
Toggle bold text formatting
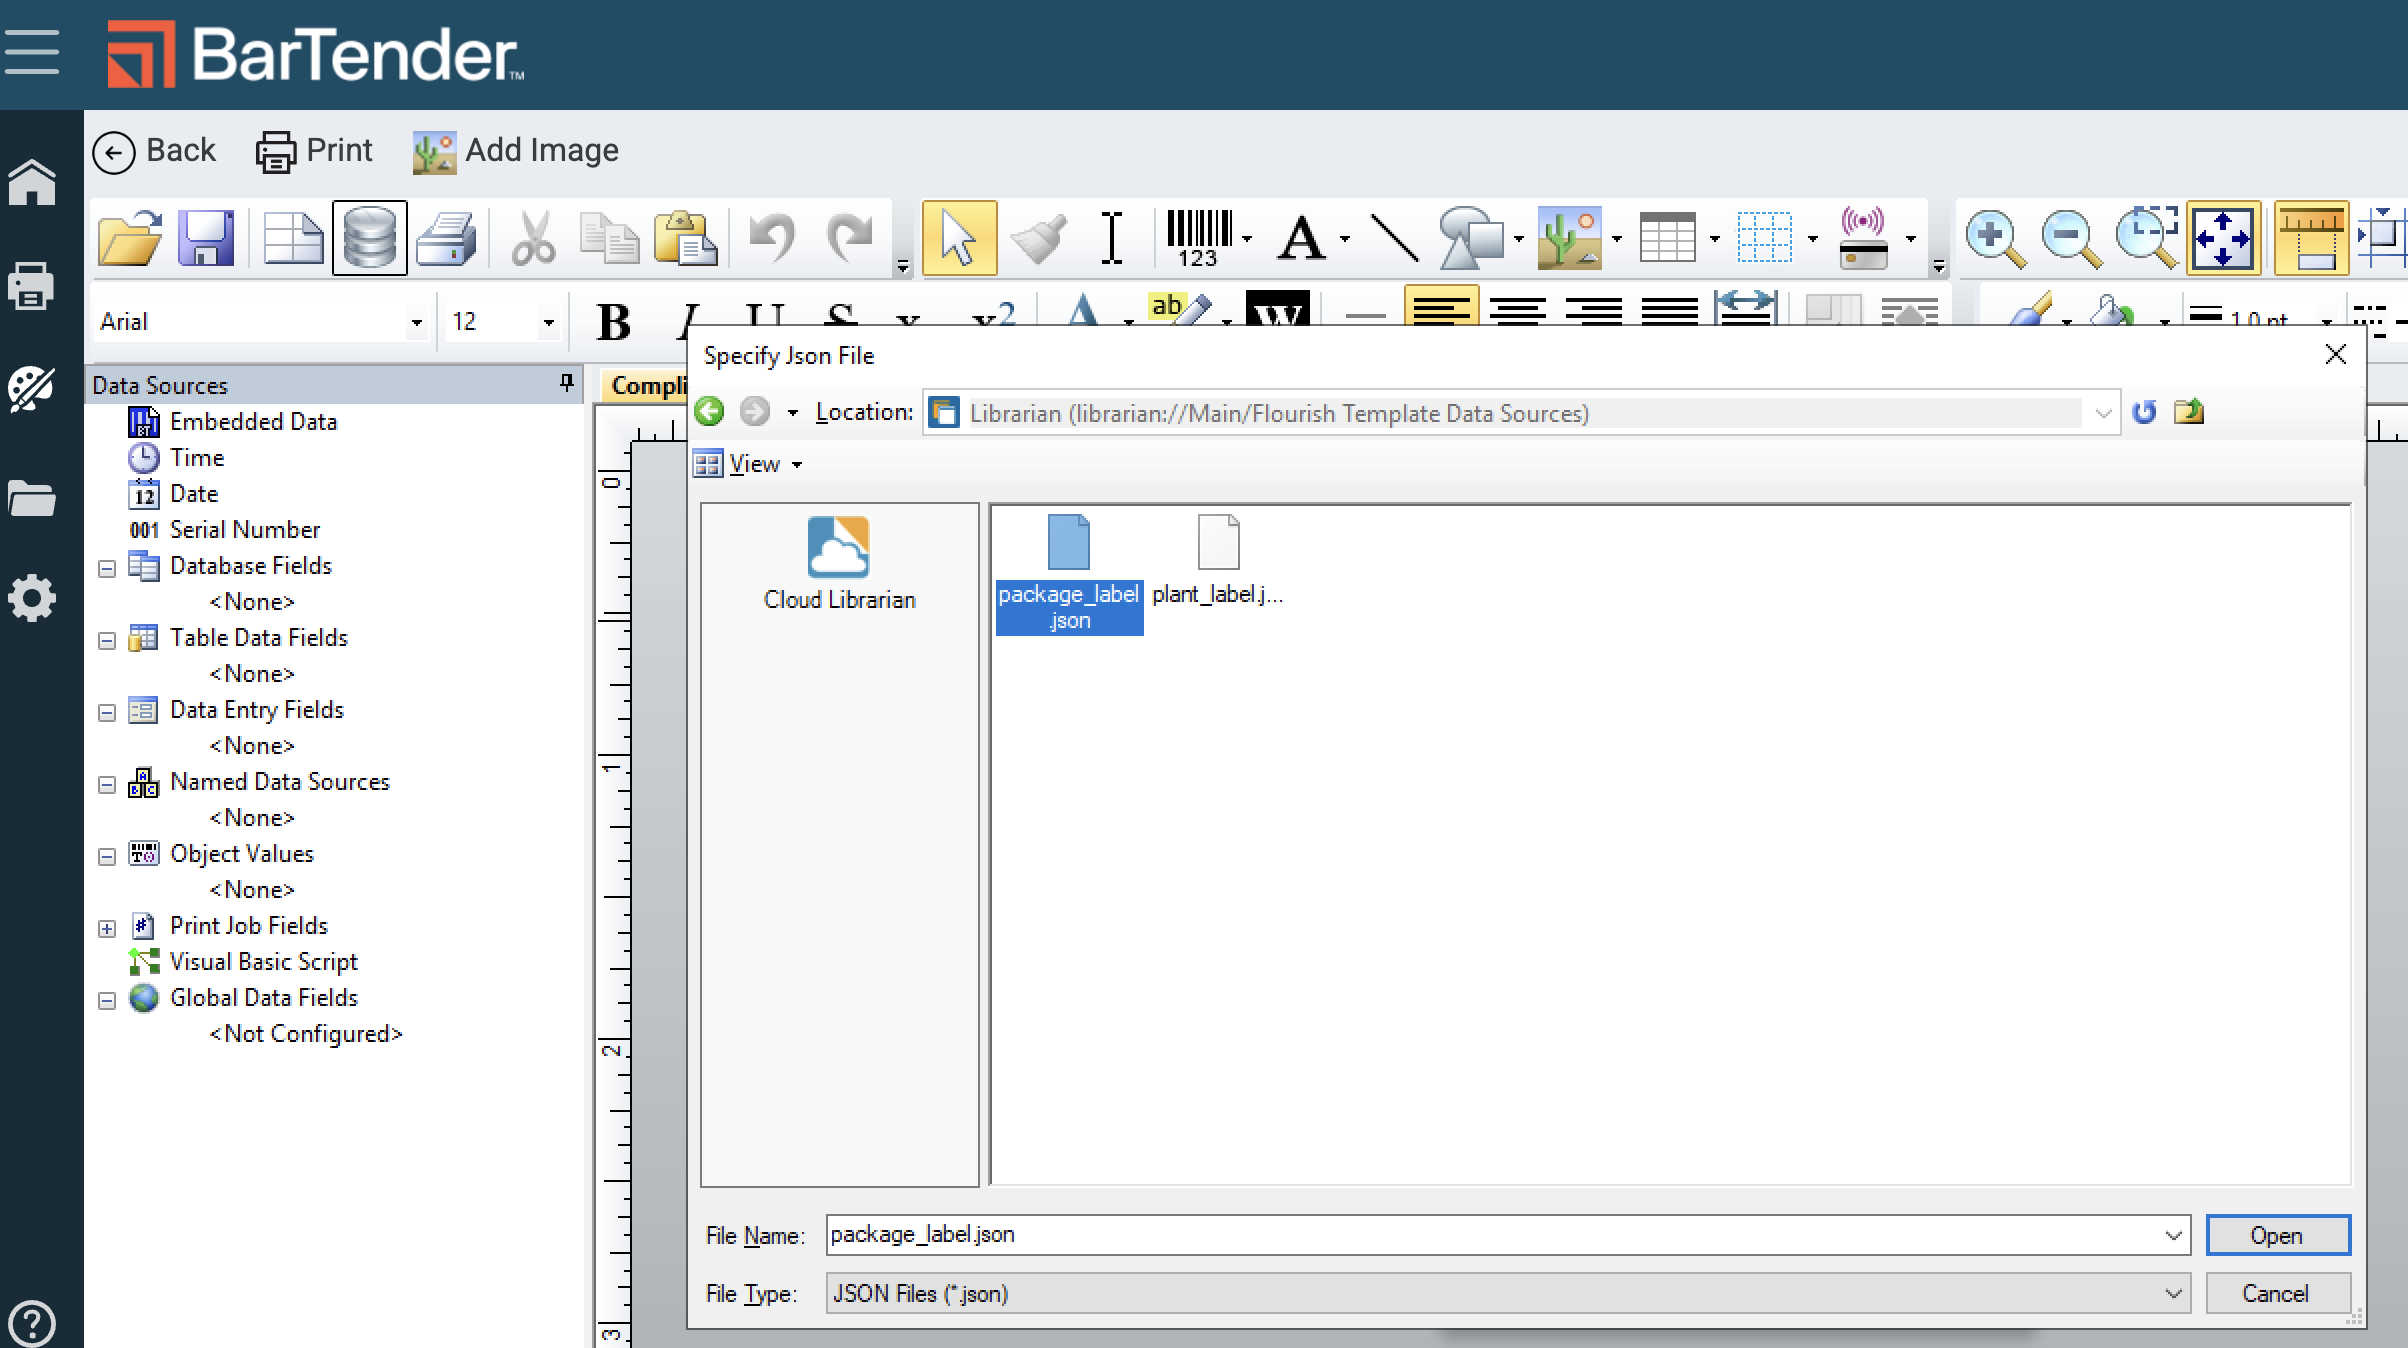coord(613,322)
